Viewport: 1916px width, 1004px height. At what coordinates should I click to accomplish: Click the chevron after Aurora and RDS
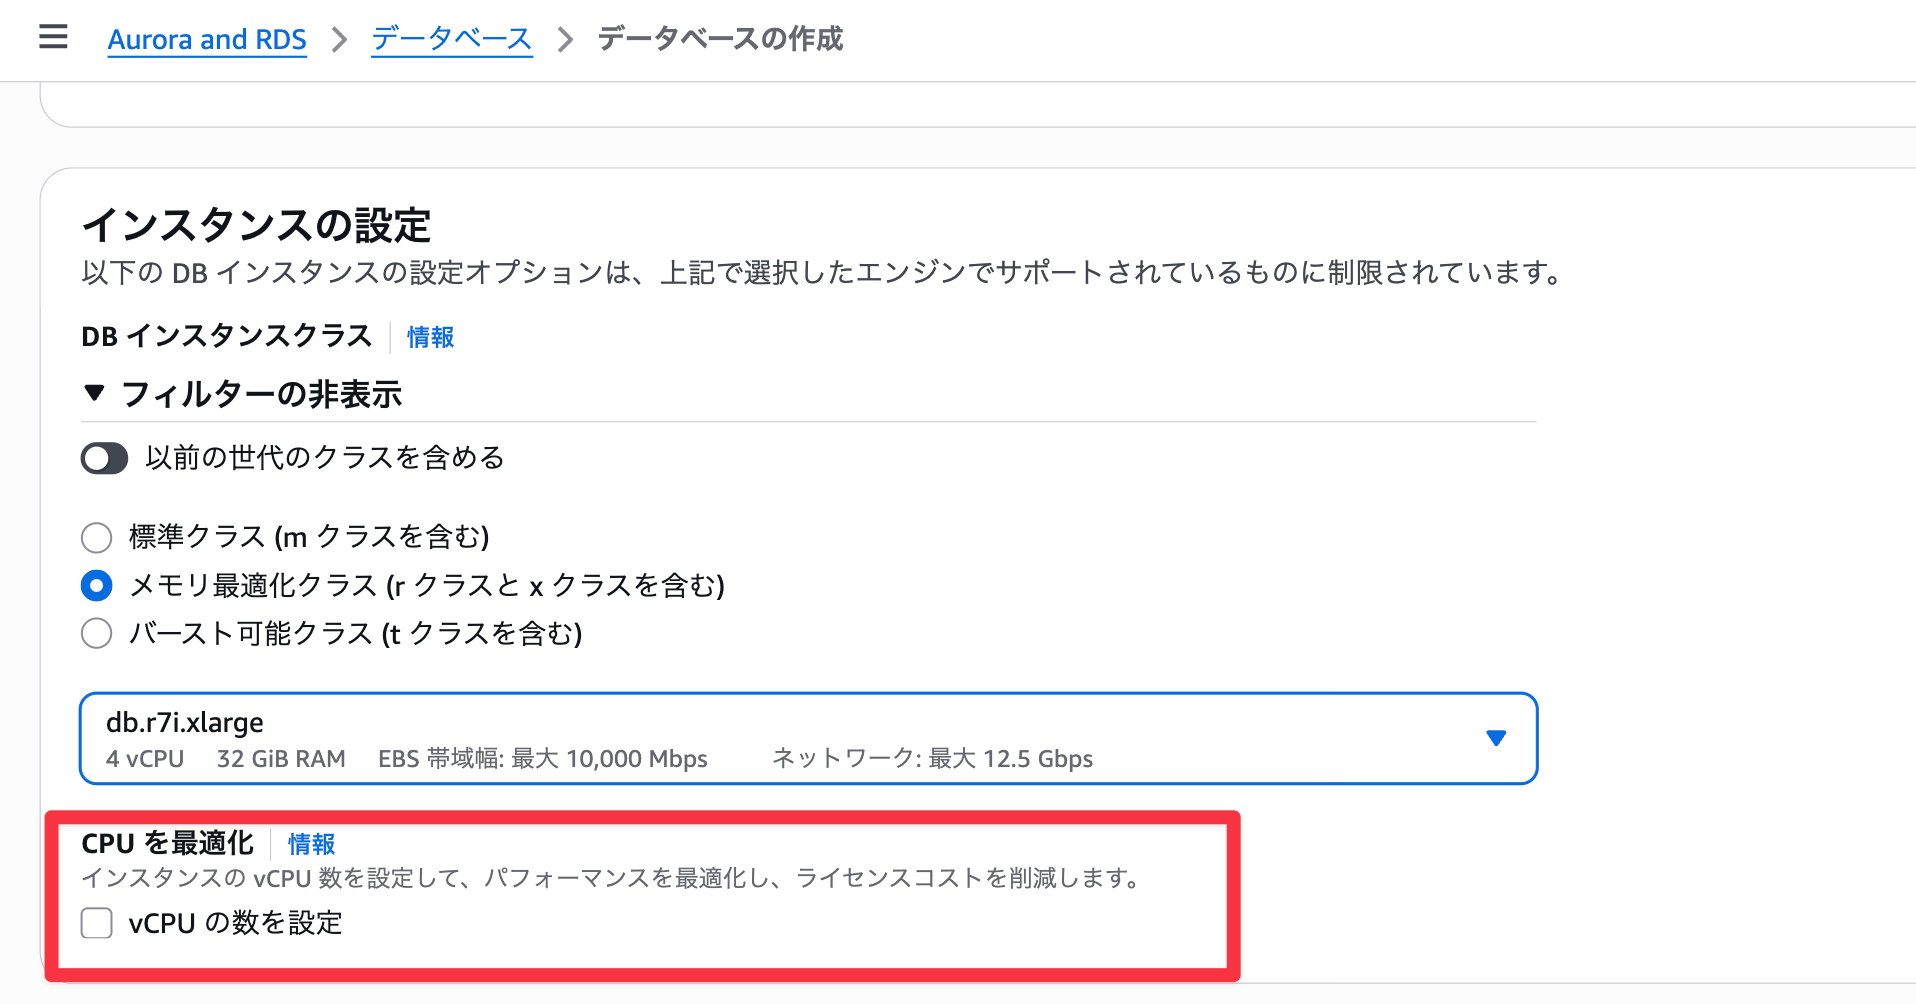point(339,40)
